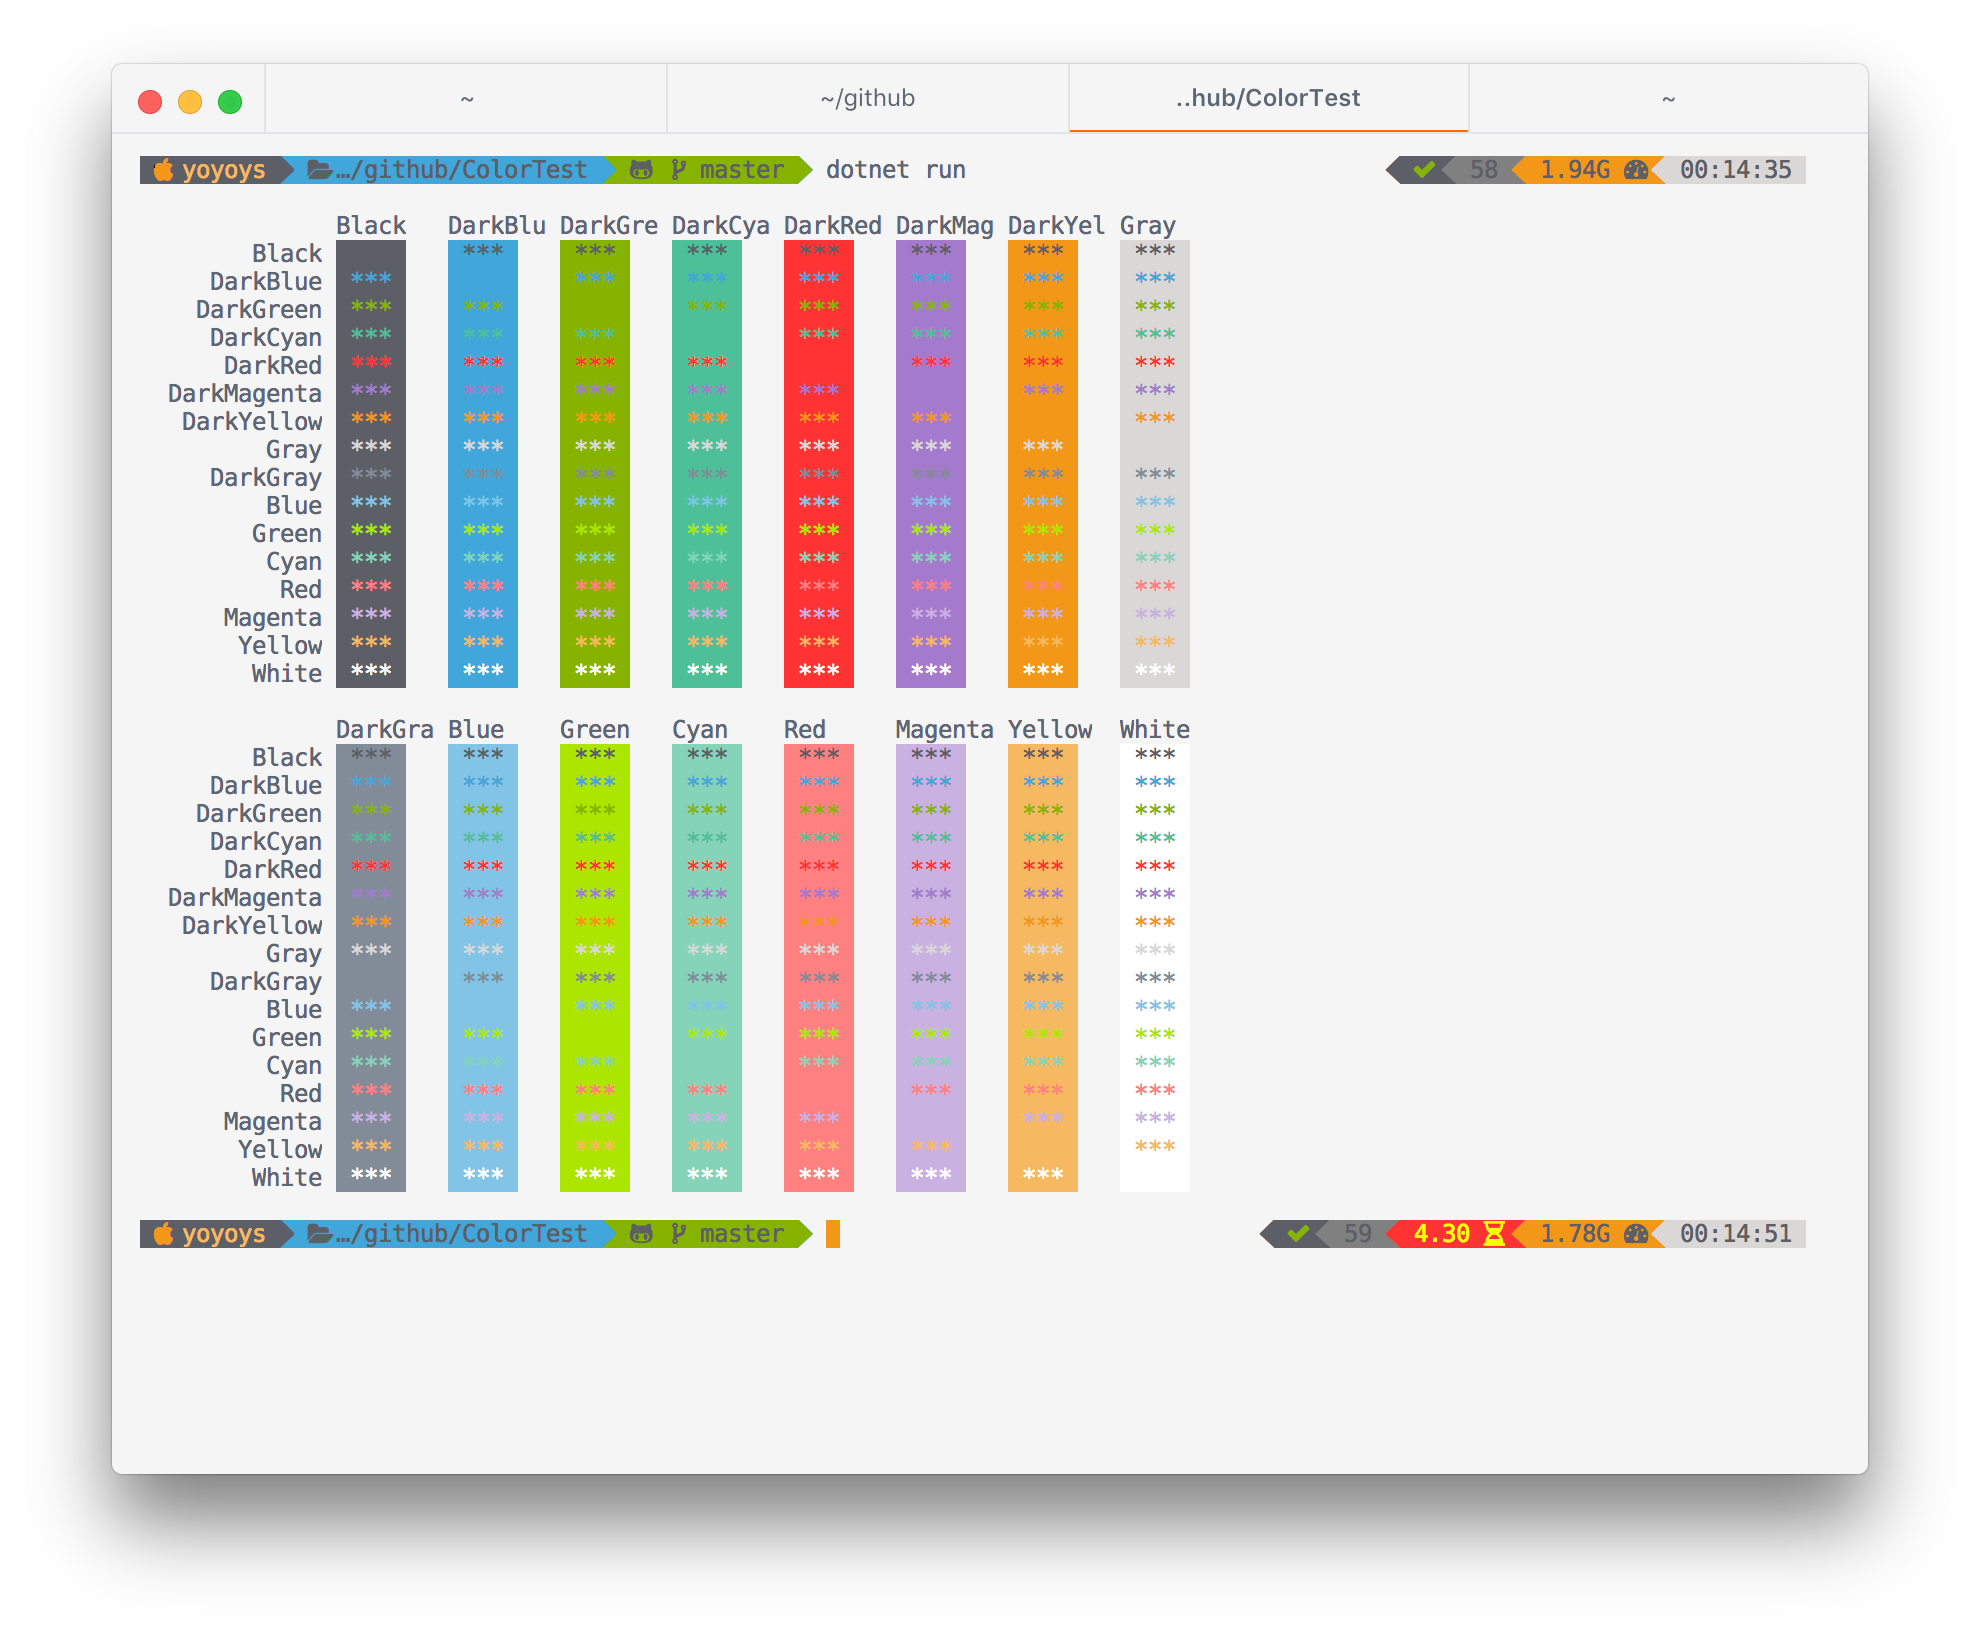Click the git branch icon beside master, bottom prompt
The height and width of the screenshot is (1634, 1980).
point(679,1234)
